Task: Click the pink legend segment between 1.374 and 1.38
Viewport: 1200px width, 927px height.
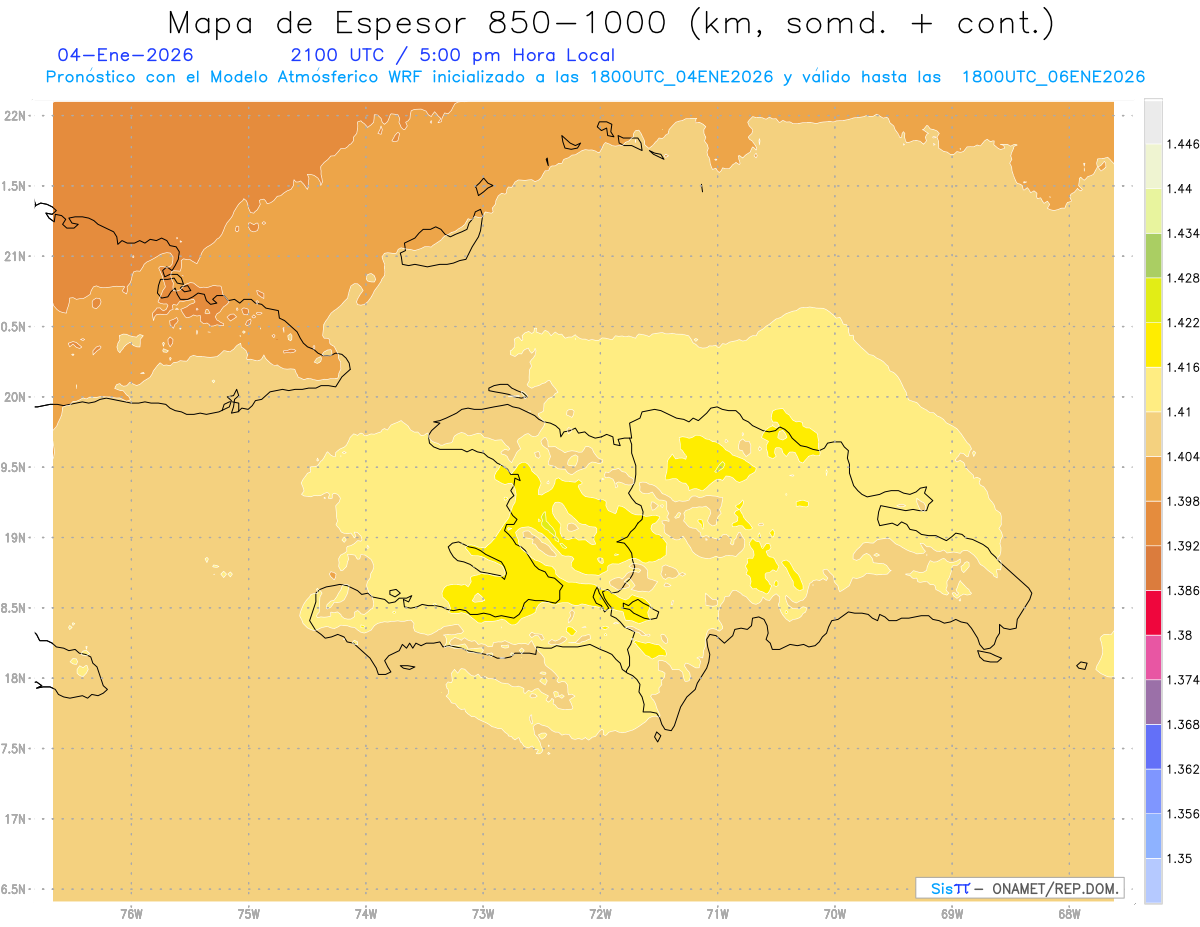Action: coord(1153,657)
